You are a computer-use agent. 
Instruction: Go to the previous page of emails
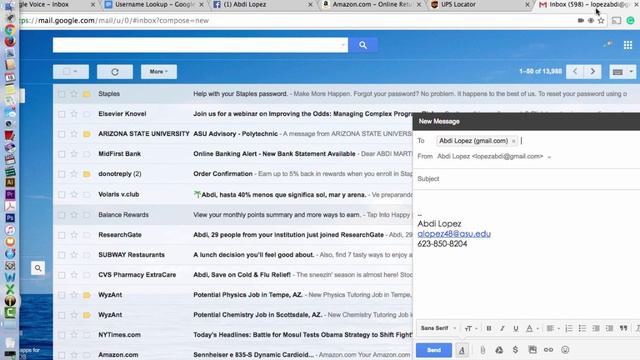pyautogui.click(x=575, y=72)
